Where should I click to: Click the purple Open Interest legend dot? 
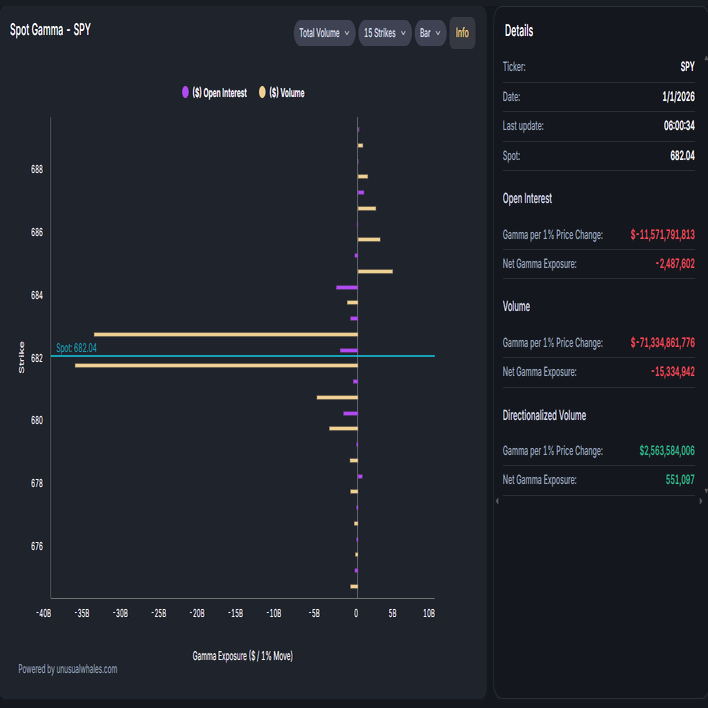click(185, 92)
